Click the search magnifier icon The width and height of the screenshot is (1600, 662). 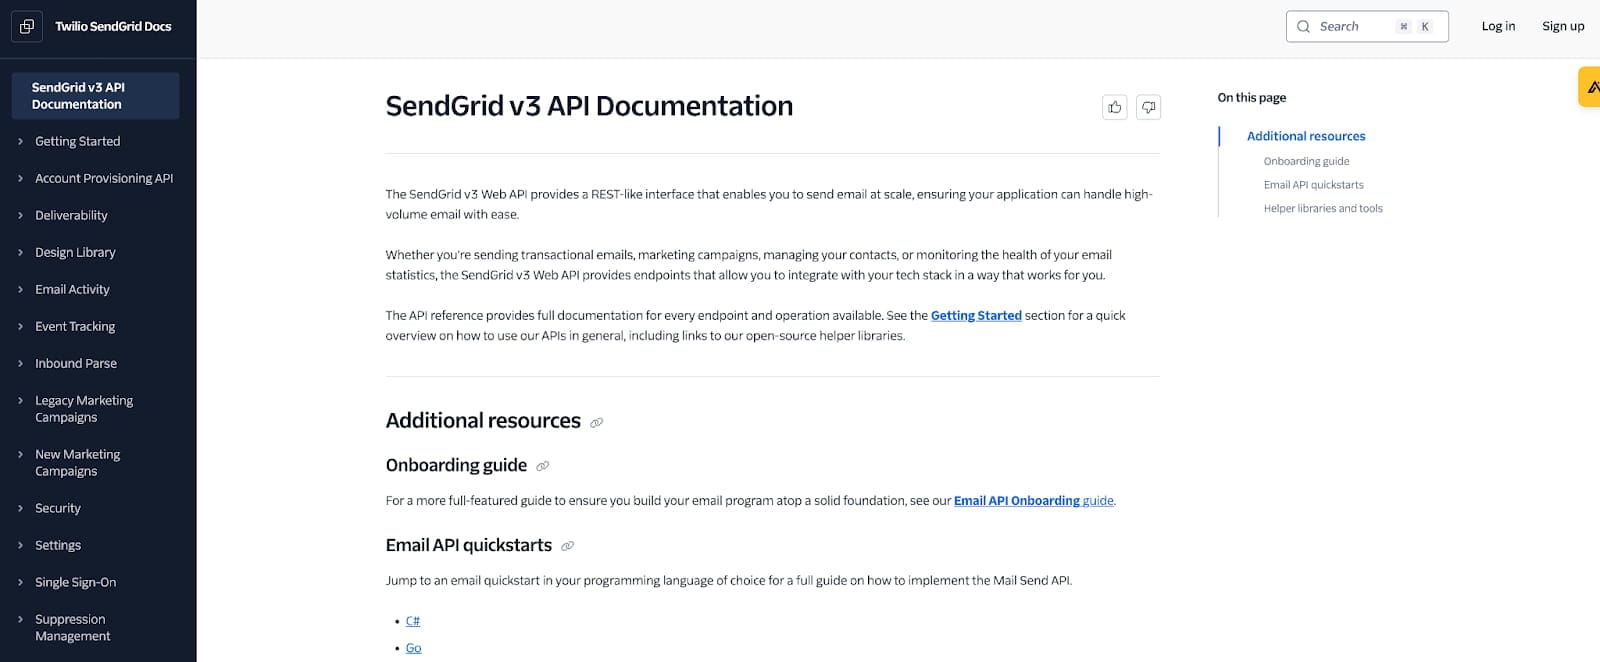coord(1304,27)
